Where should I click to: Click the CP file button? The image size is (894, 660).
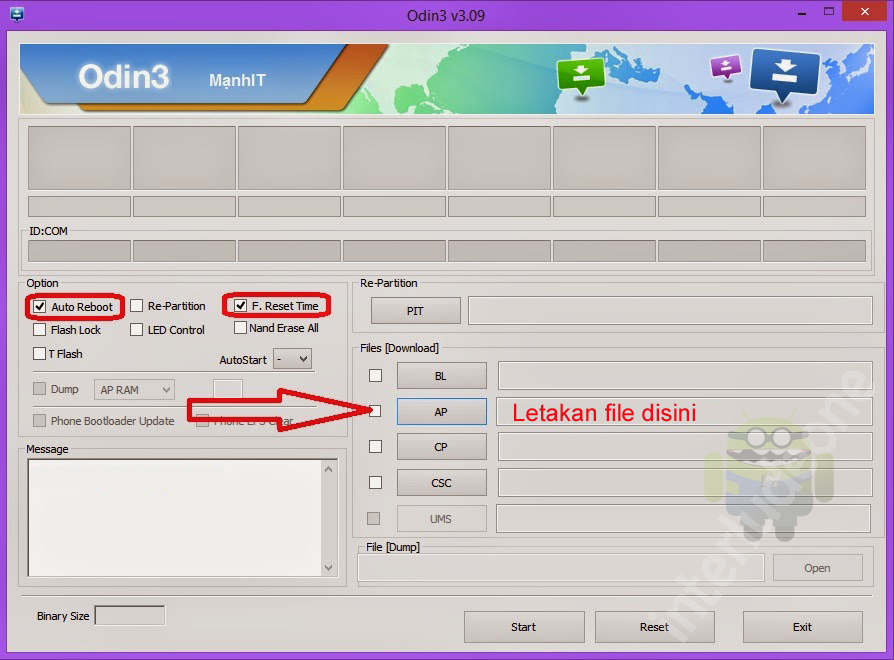click(441, 446)
